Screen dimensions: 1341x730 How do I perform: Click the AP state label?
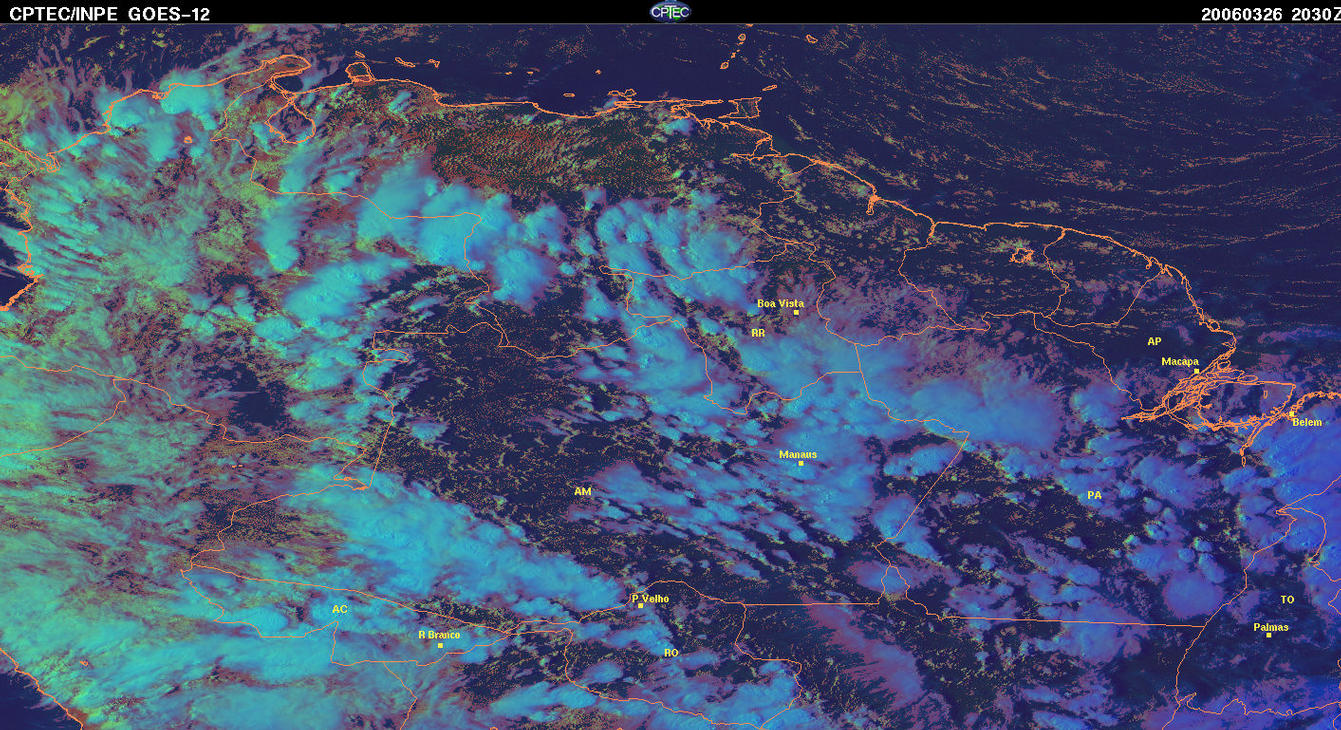coord(1154,341)
